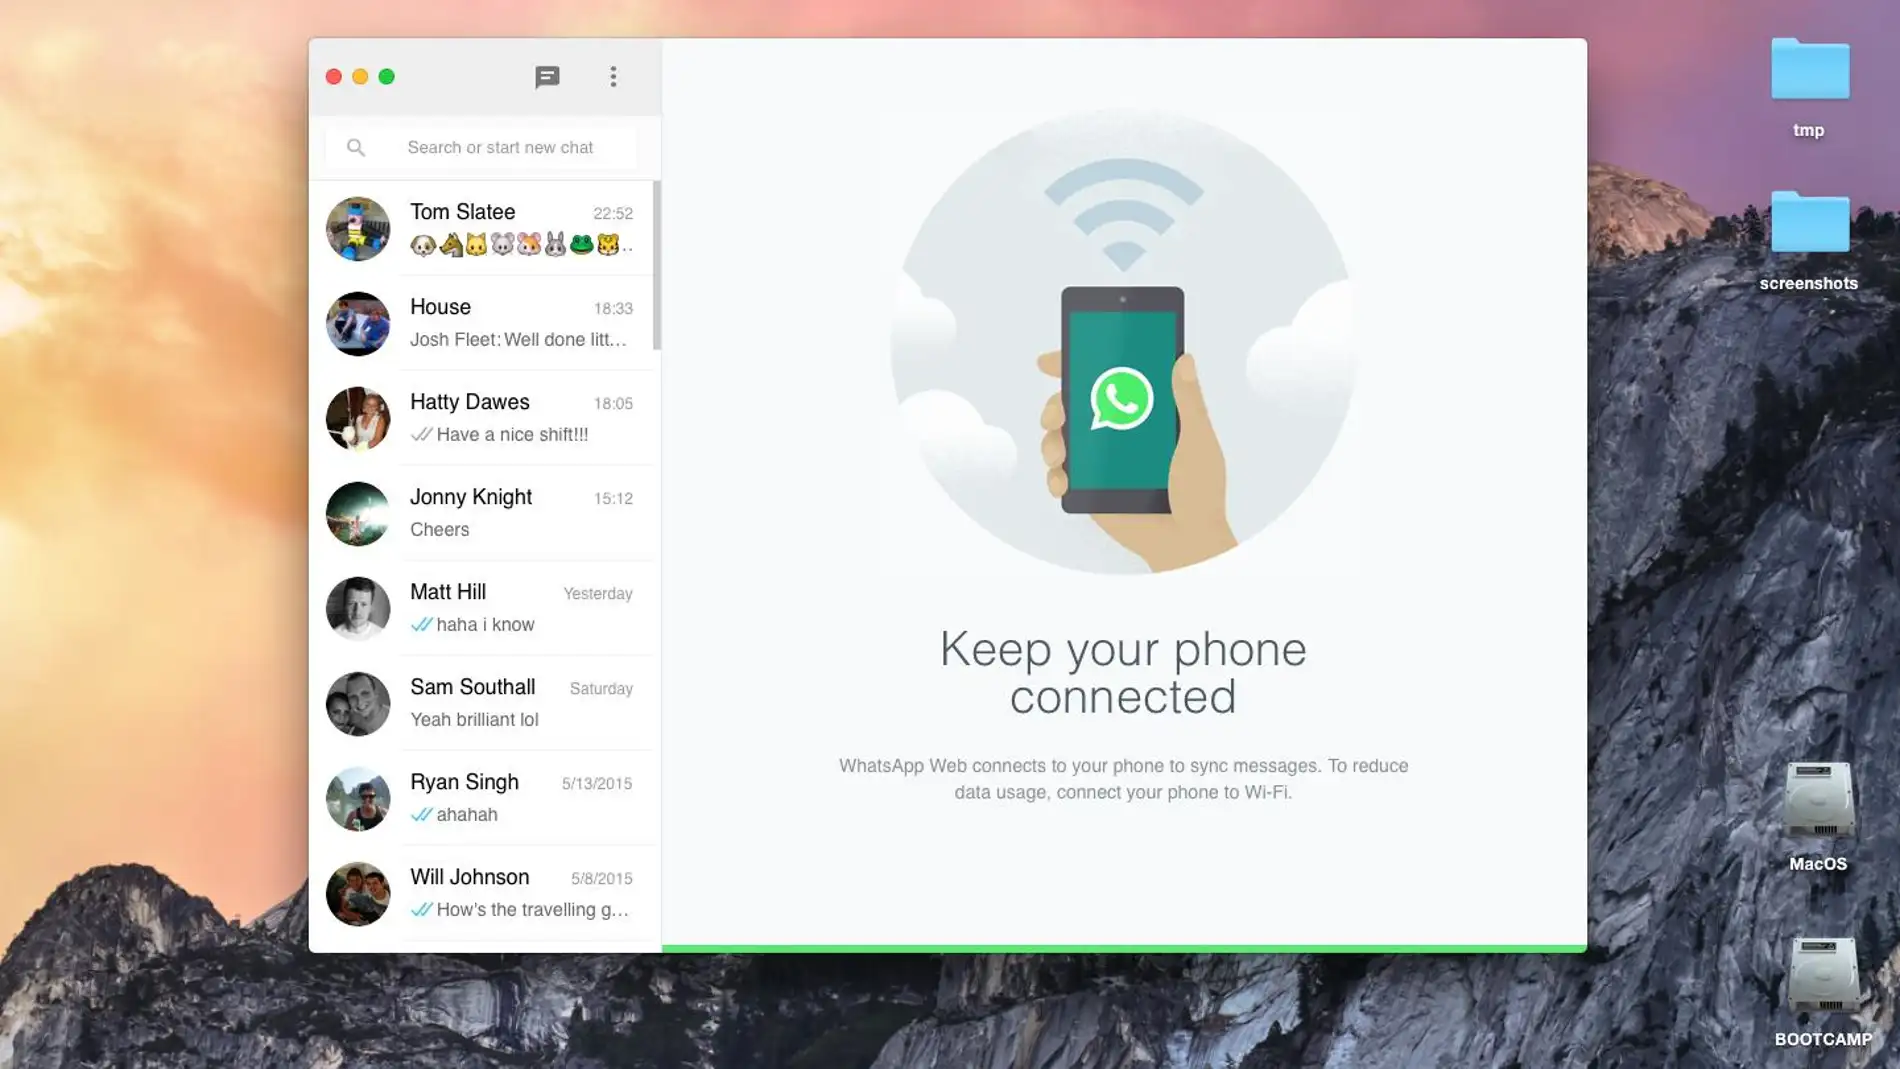
Task: Click the 'Yeah brilliant lol' preview
Action: point(474,719)
